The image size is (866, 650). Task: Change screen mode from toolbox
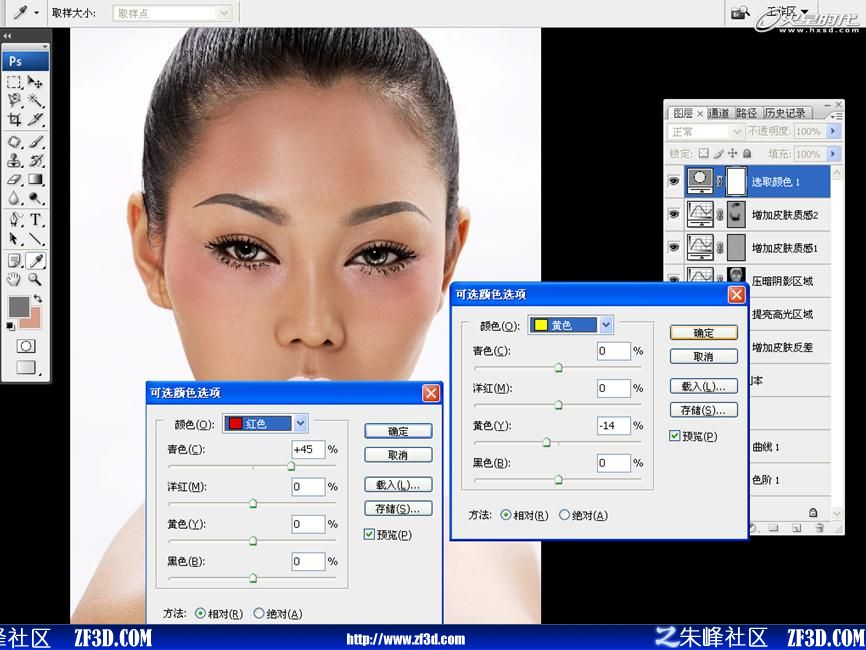27,367
